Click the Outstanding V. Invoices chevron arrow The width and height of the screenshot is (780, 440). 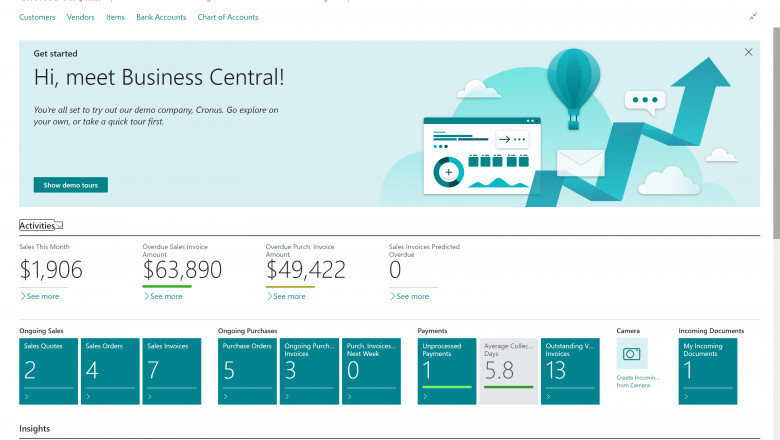pos(548,396)
